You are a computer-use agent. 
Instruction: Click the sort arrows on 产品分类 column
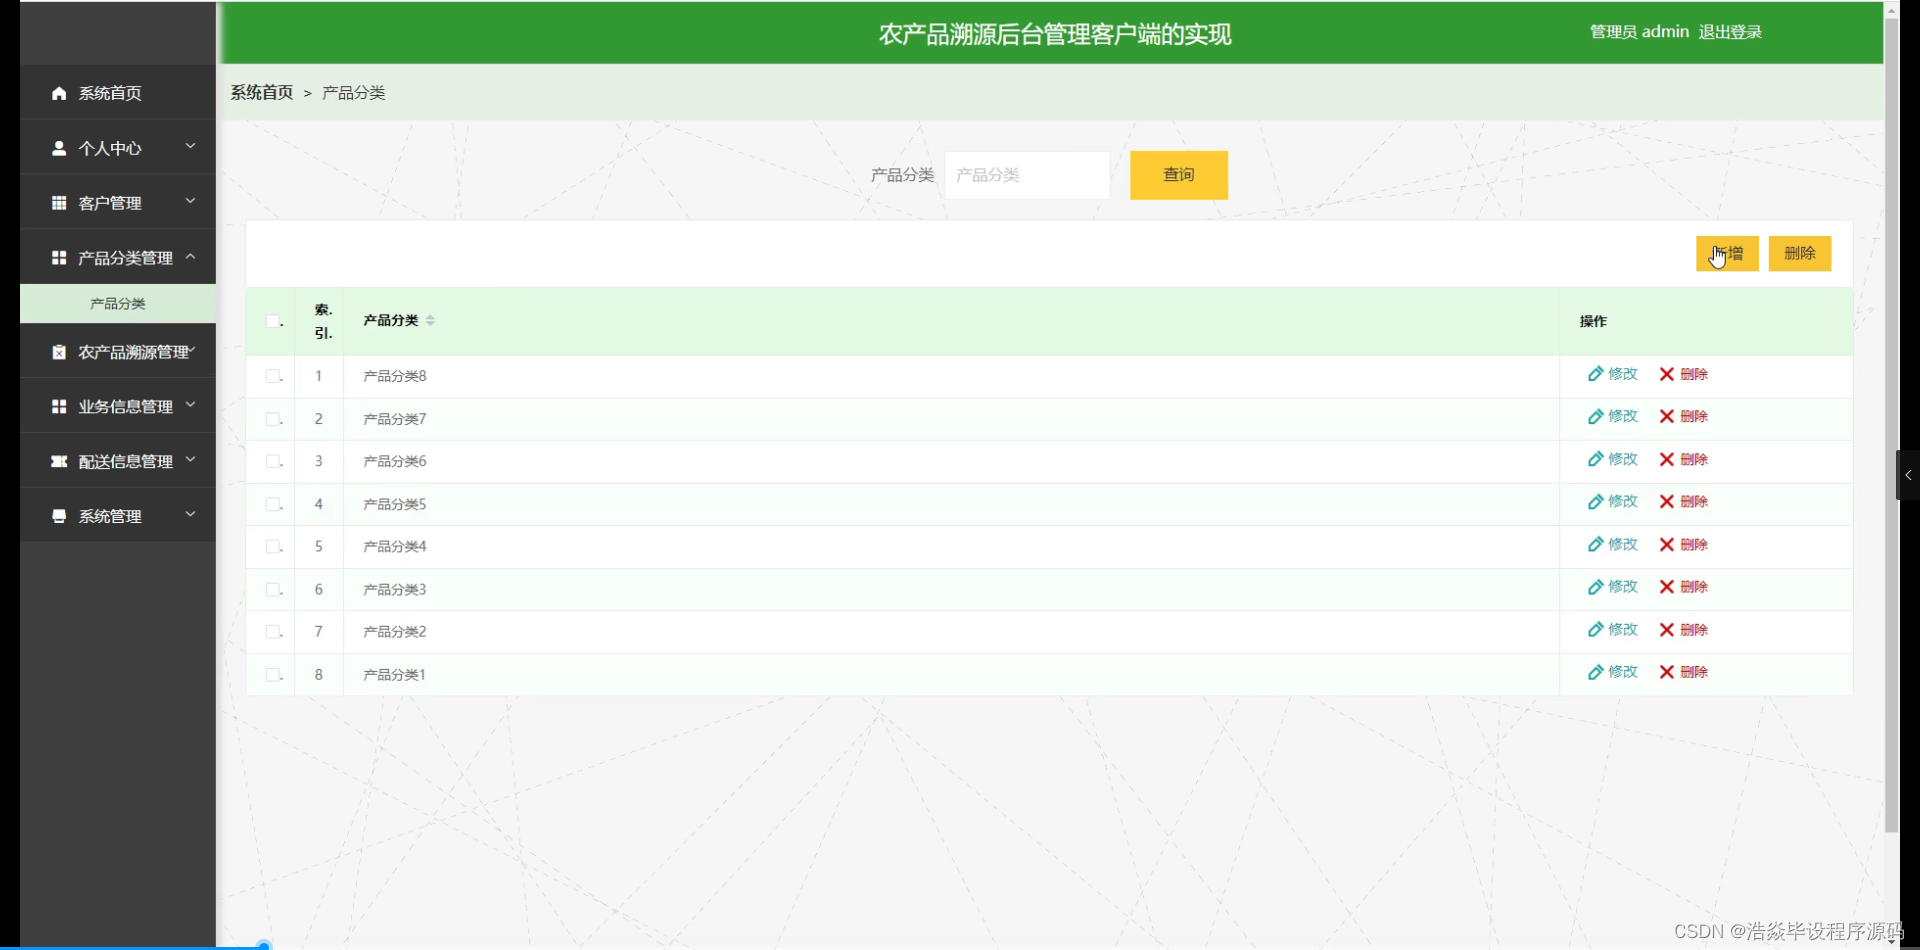[x=431, y=320]
